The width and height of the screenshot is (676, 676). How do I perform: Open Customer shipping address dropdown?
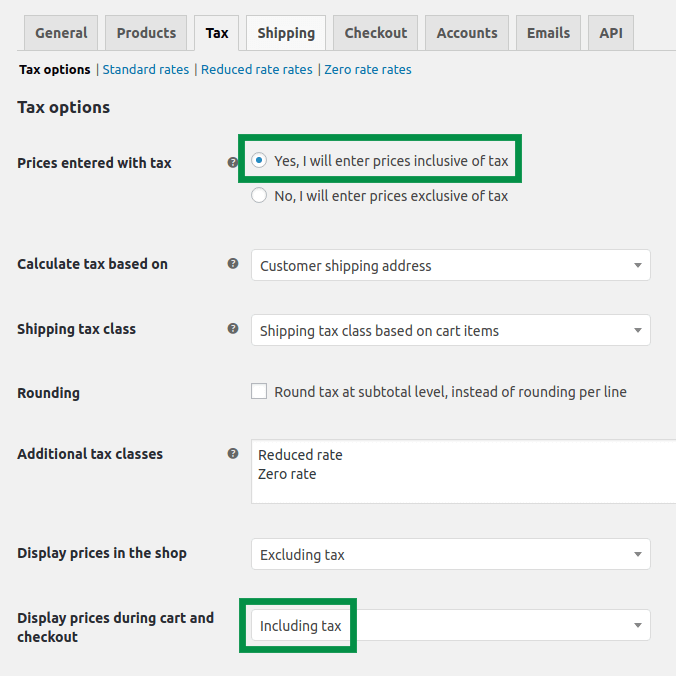pyautogui.click(x=451, y=265)
